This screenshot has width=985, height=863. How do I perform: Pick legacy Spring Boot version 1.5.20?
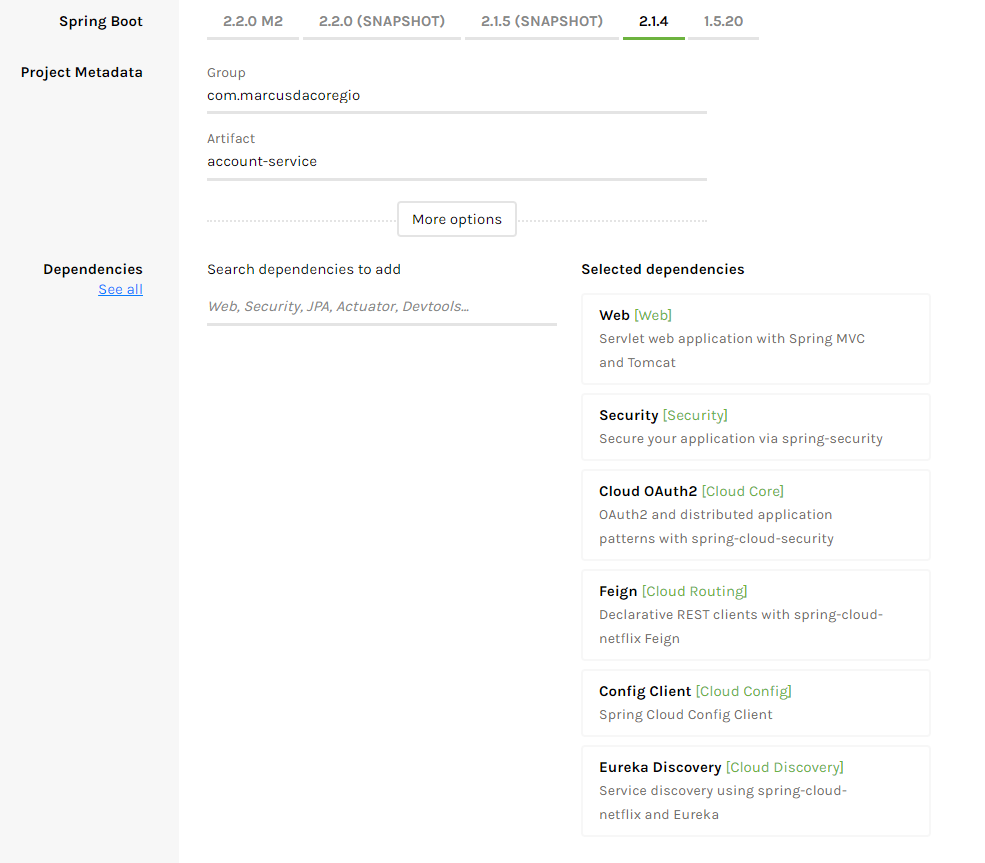[723, 19]
